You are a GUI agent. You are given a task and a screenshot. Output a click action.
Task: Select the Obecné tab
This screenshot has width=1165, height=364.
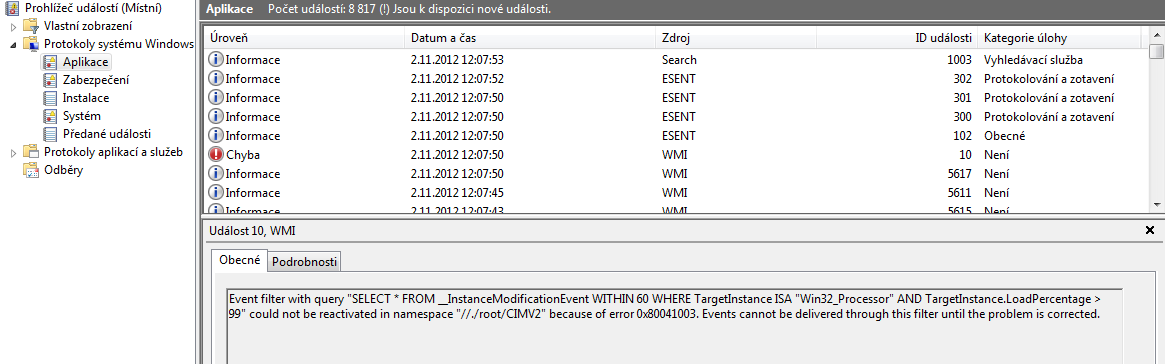tap(239, 261)
